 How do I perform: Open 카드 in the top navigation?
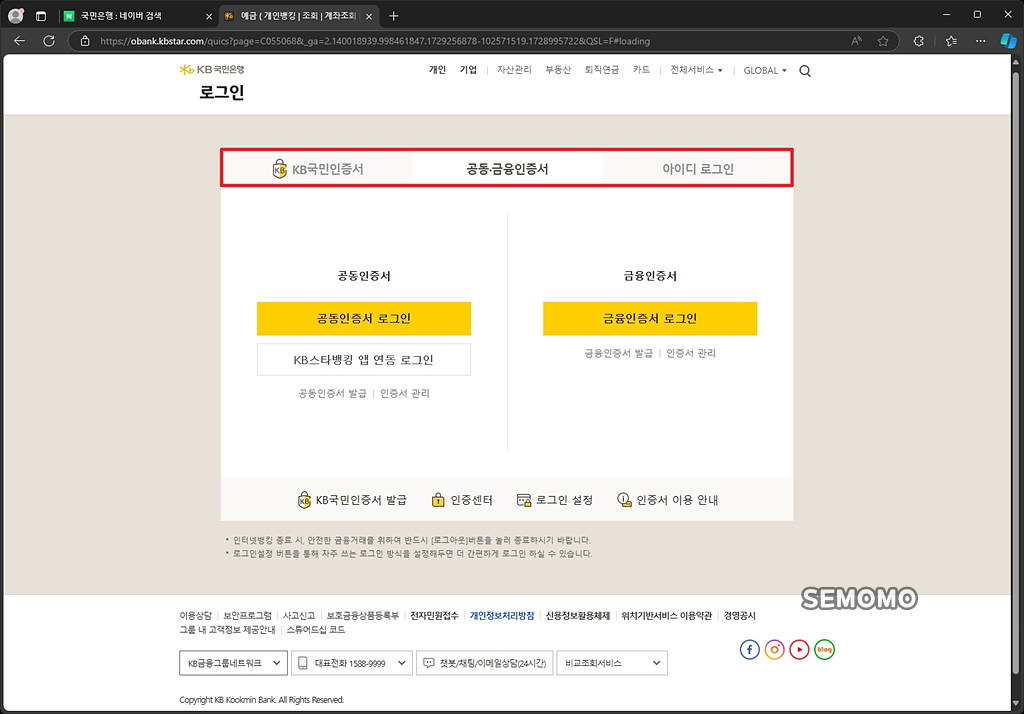(x=641, y=70)
